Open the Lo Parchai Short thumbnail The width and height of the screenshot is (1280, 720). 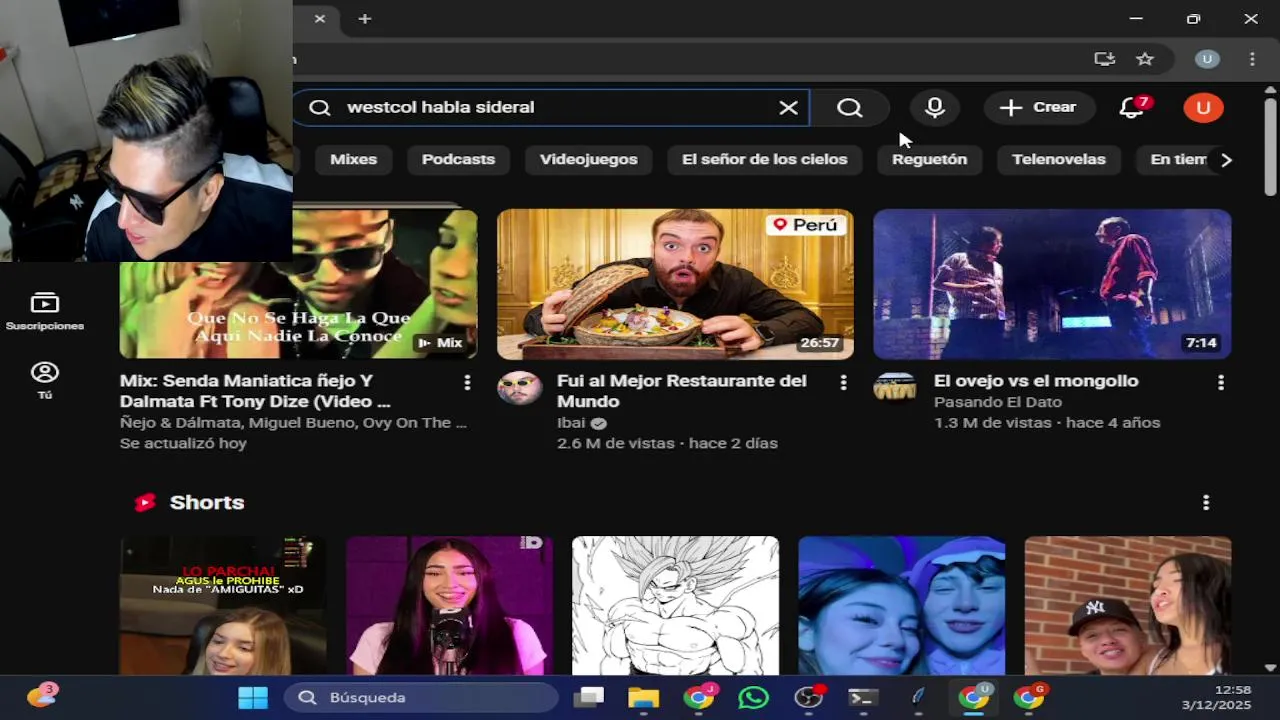(223, 606)
